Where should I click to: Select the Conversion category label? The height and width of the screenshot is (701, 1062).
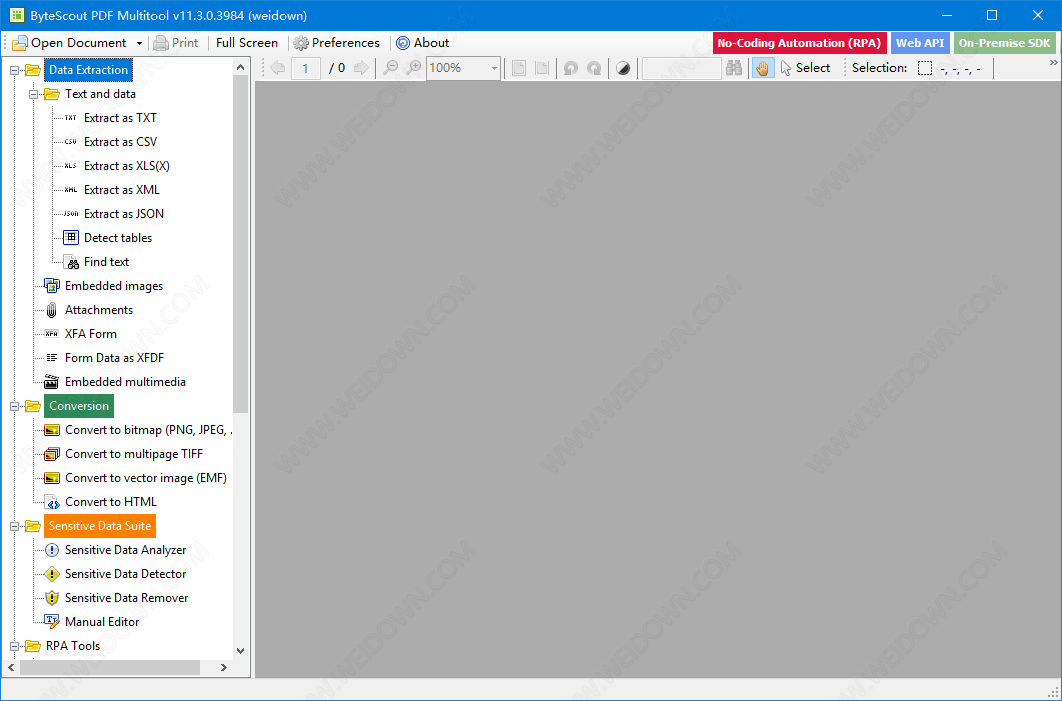click(x=79, y=406)
